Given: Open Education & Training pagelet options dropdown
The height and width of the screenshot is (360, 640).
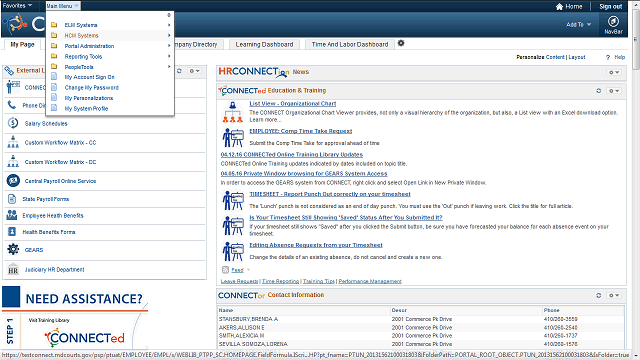Looking at the screenshot, I should (x=614, y=91).
